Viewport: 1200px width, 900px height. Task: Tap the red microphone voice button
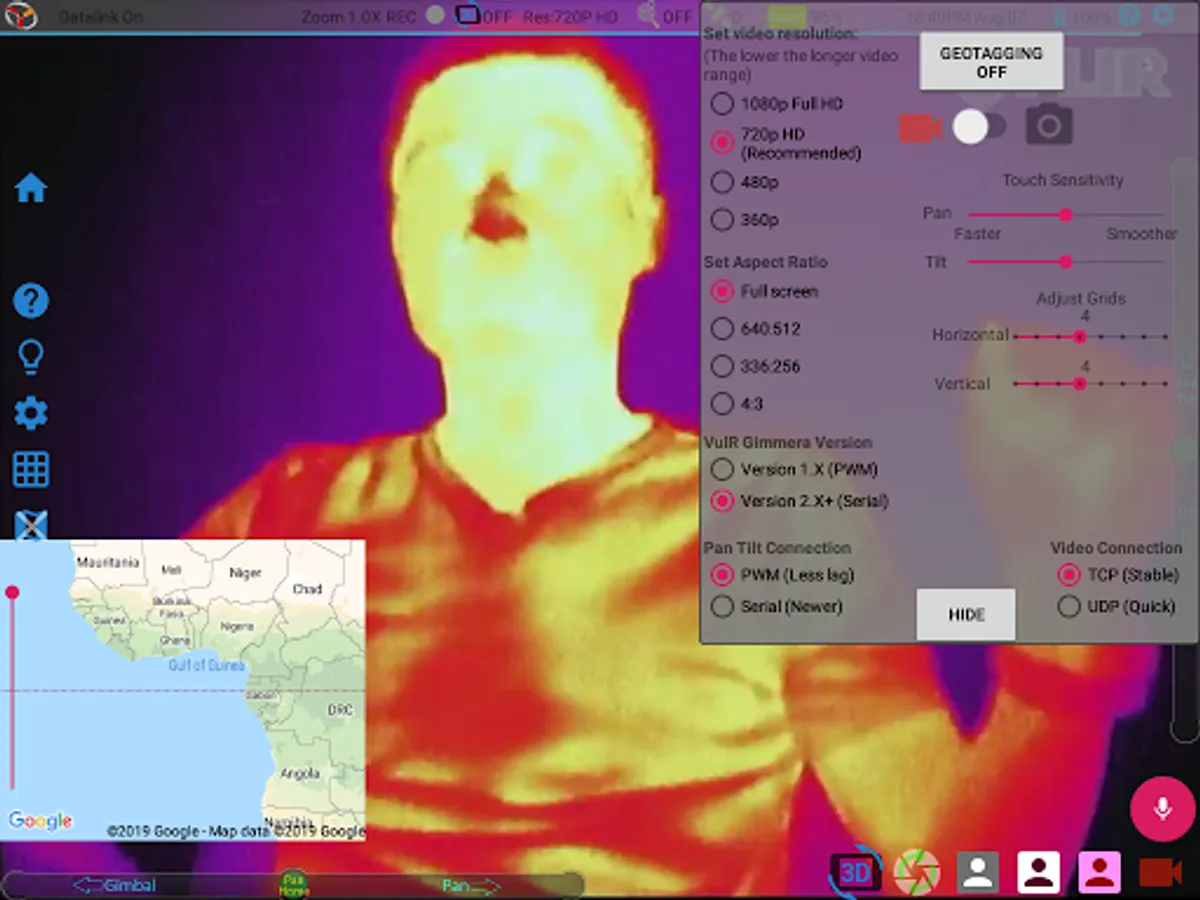[x=1163, y=807]
